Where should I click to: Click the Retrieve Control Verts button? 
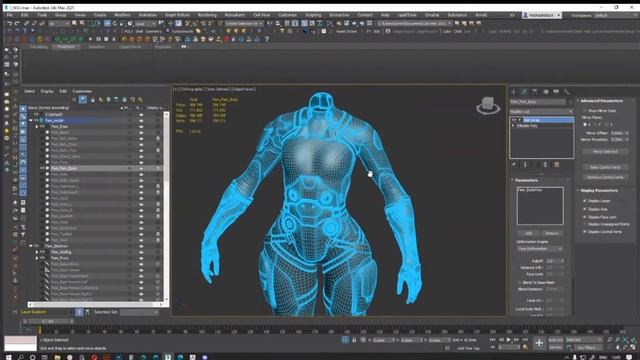[x=605, y=177]
